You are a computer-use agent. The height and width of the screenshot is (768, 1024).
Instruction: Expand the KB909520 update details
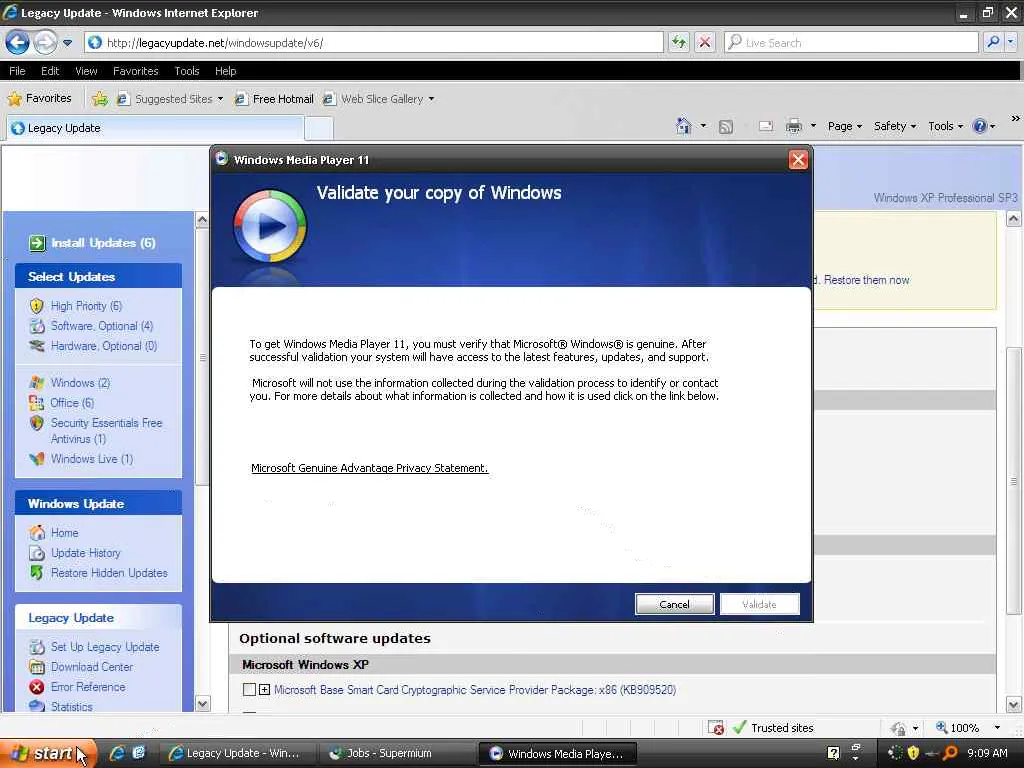(264, 690)
